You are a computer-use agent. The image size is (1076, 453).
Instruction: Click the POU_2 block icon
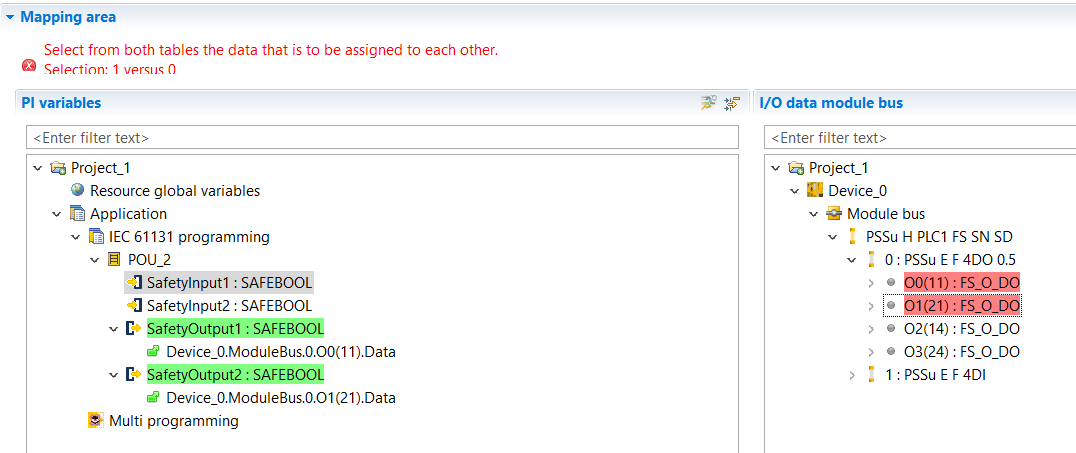coord(115,260)
